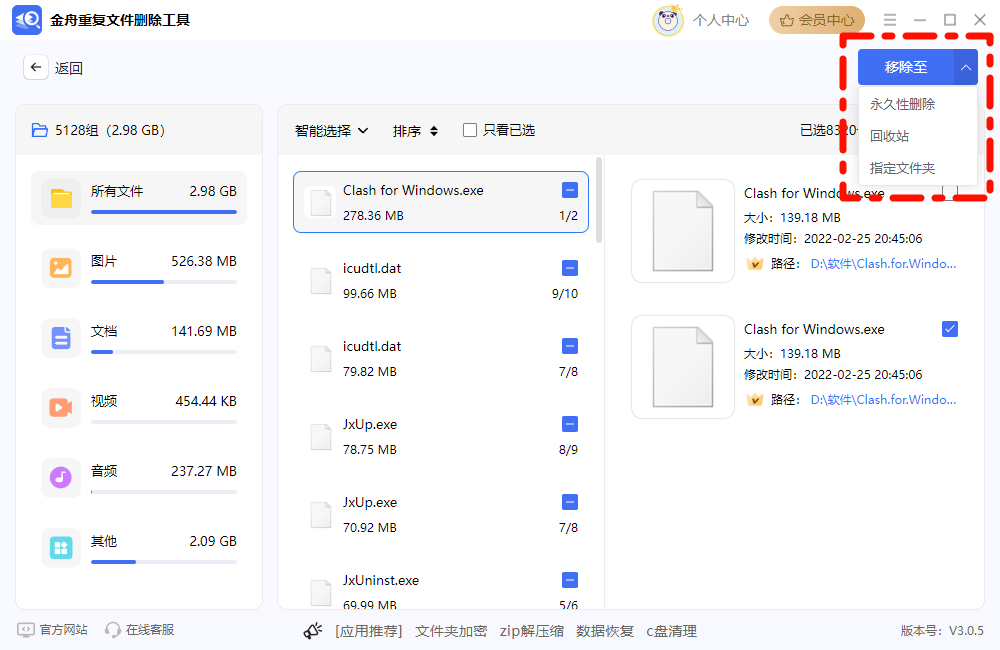Toggle group checkbox for Clash for Windows.exe 278.36 MB
Viewport: 1000px width, 650px height.
point(570,190)
